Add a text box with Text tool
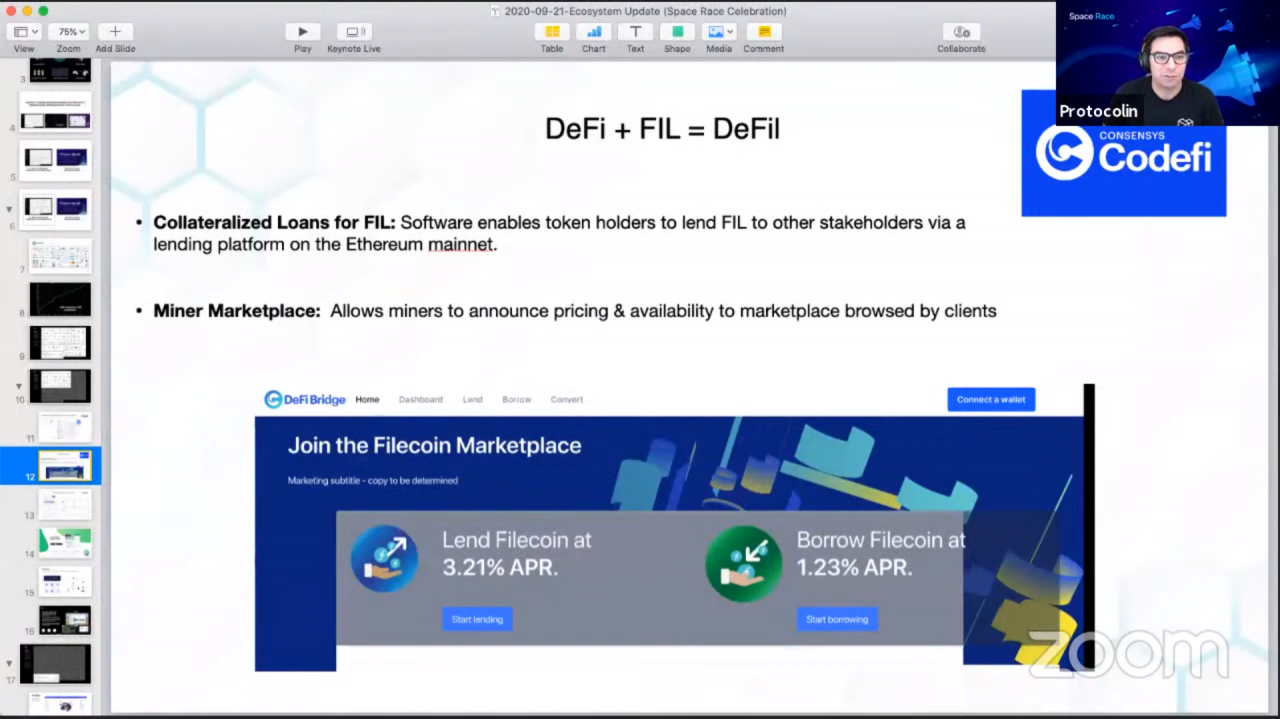Image resolution: width=1280 pixels, height=719 pixels. 635,32
